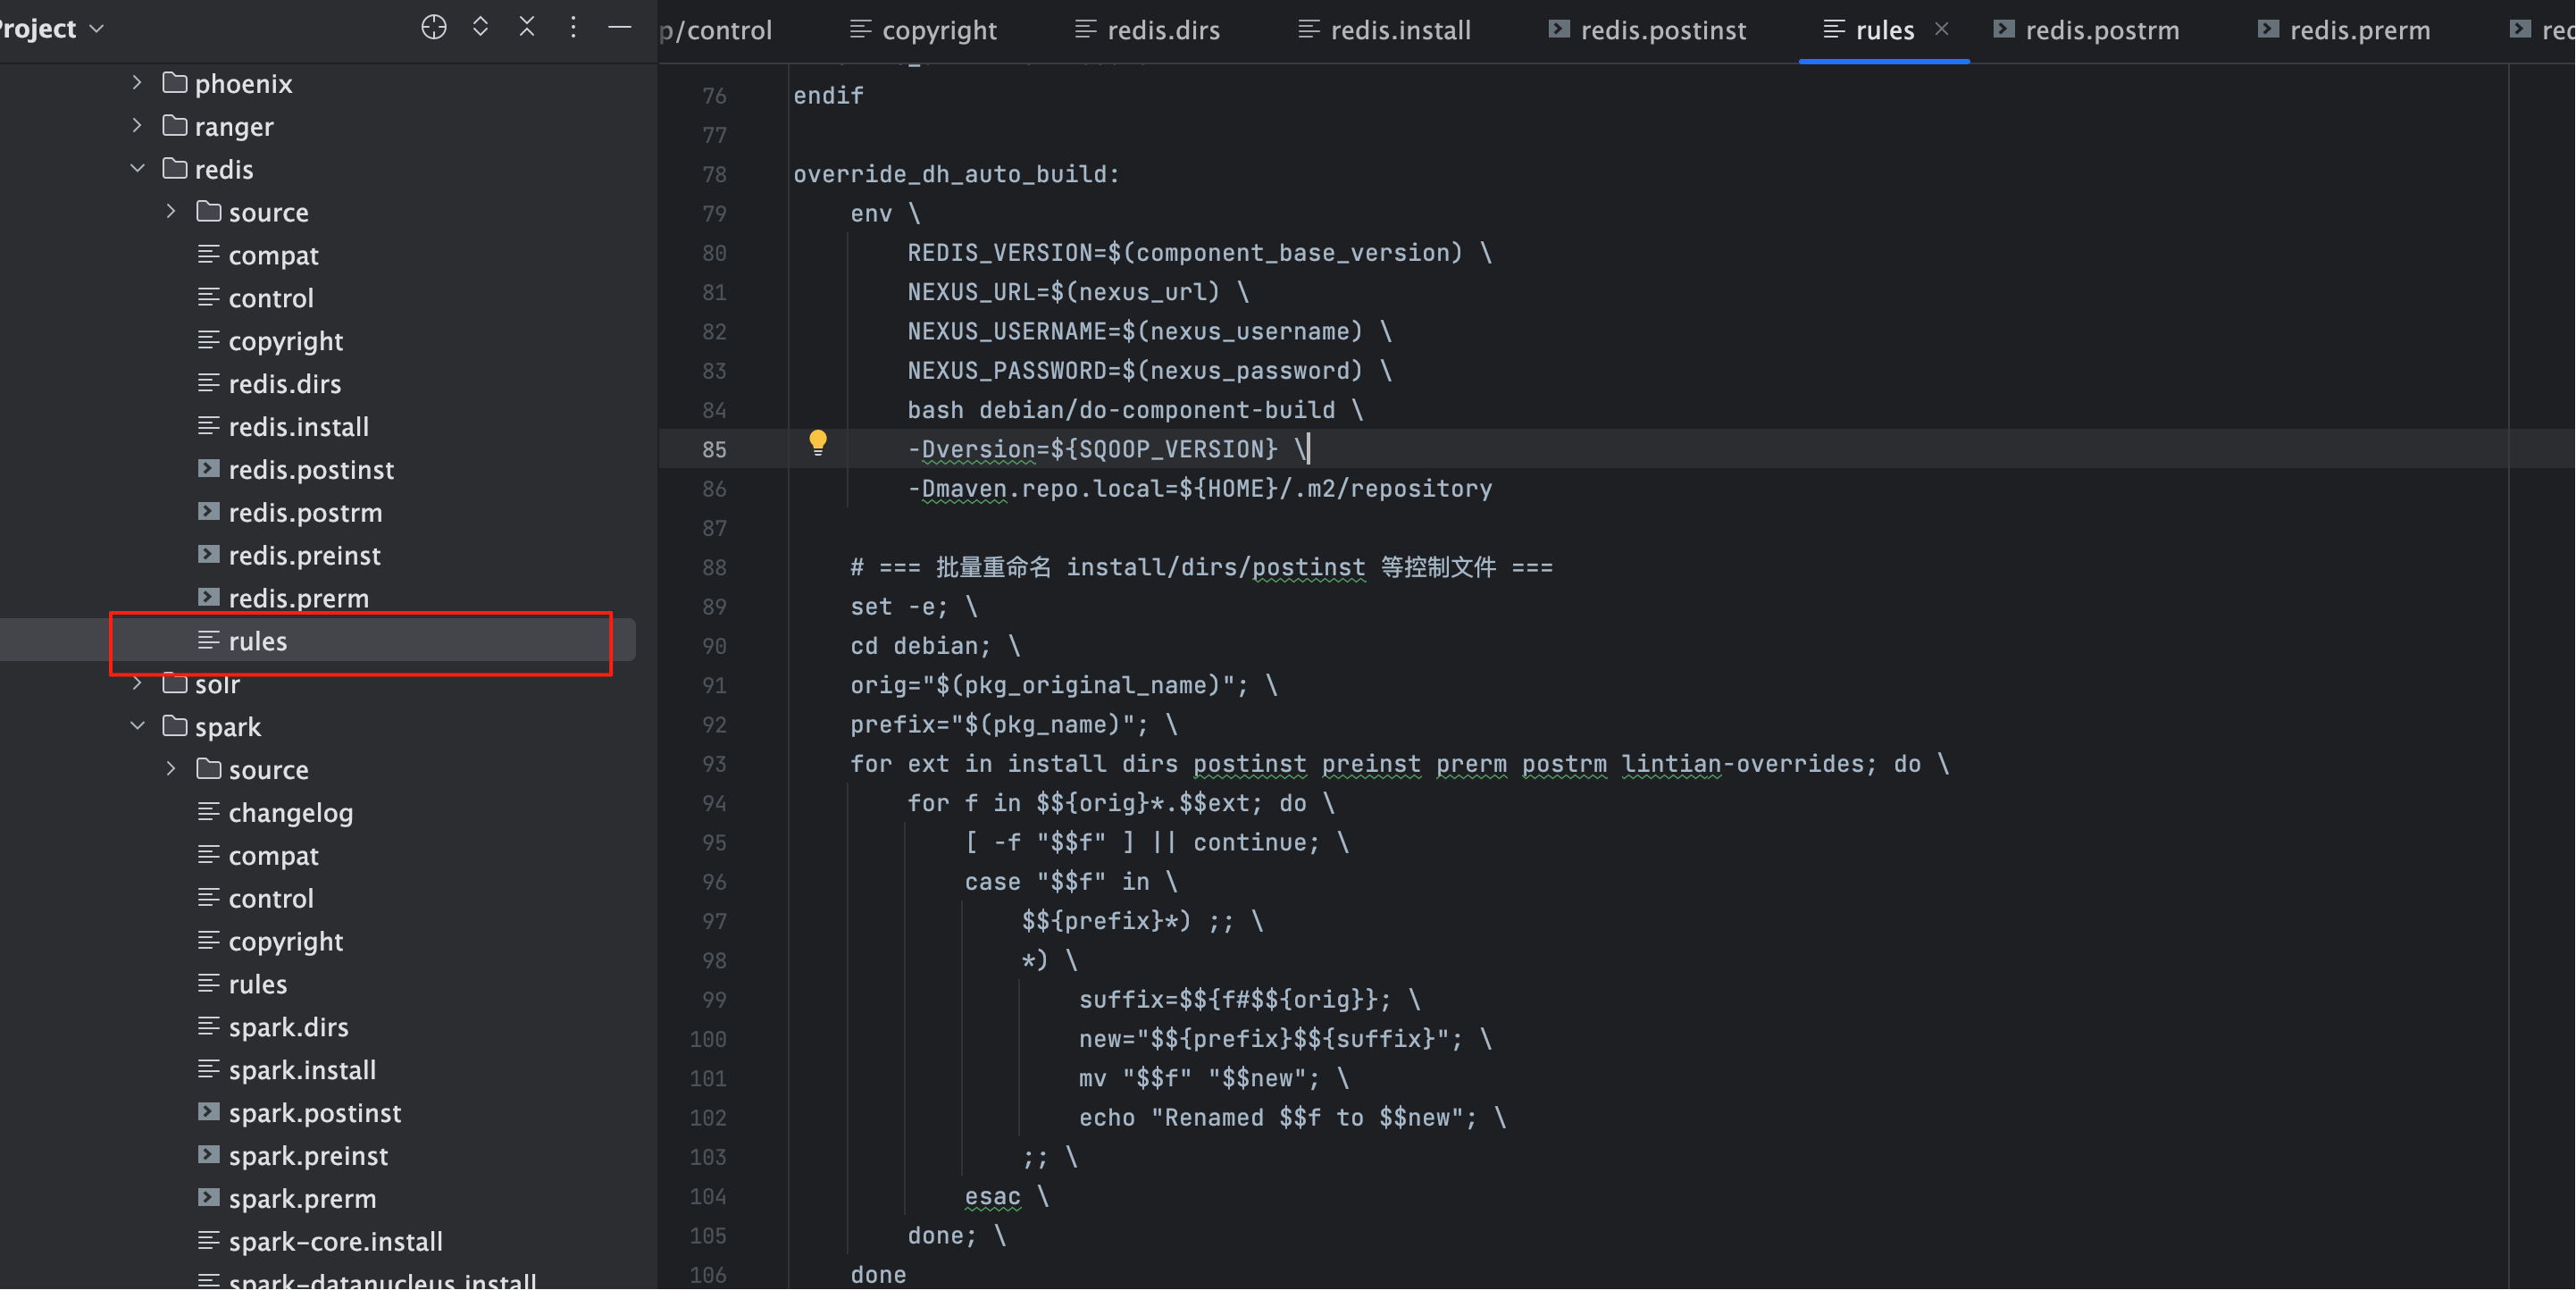Open spark.postinst script in the tree

coord(315,1114)
